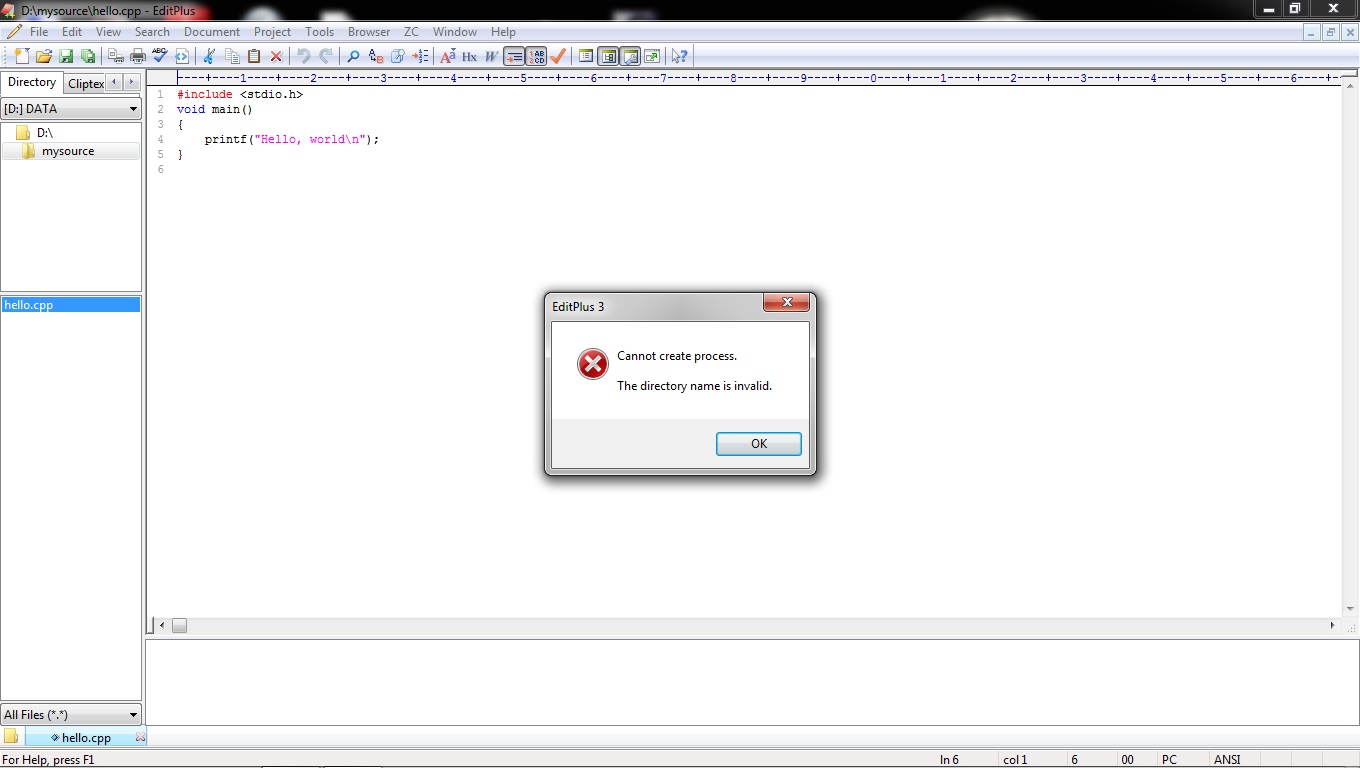Click the ANSI encoding status bar entry

1227,760
